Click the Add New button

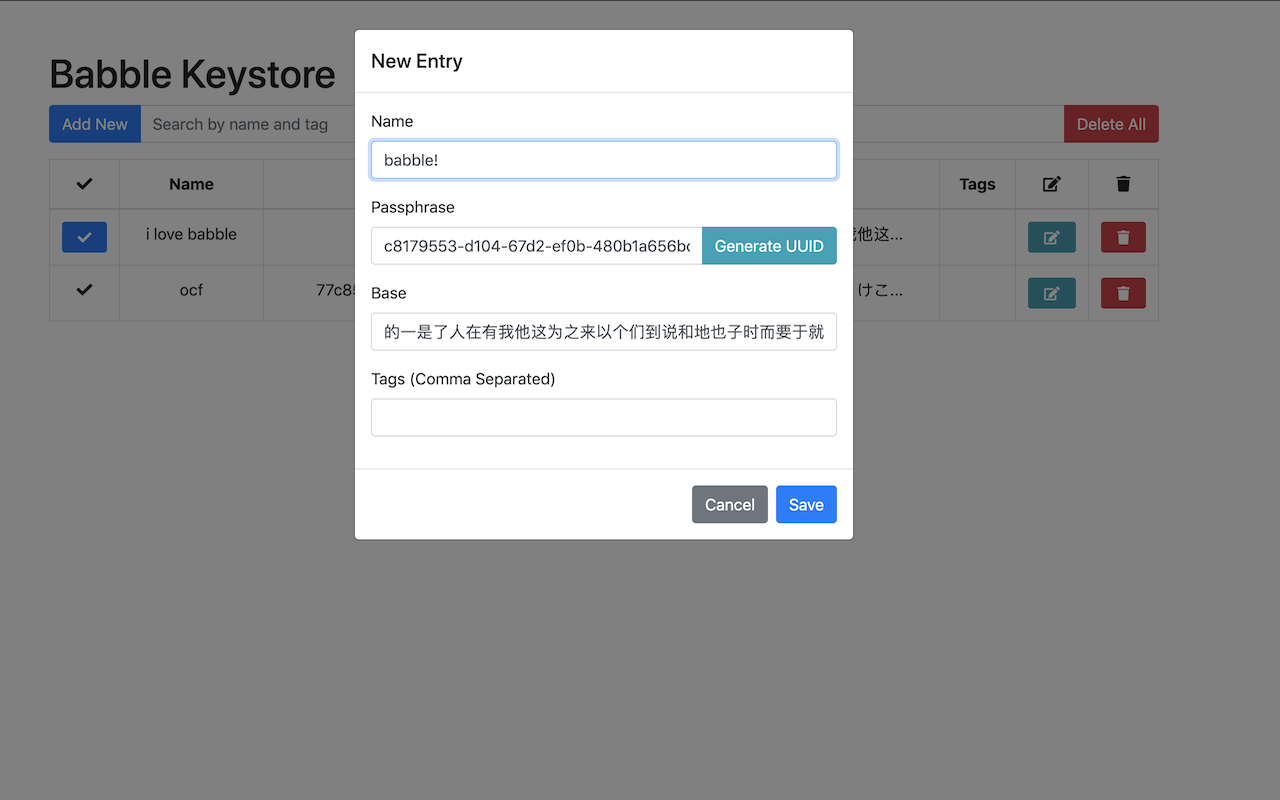[x=95, y=125]
